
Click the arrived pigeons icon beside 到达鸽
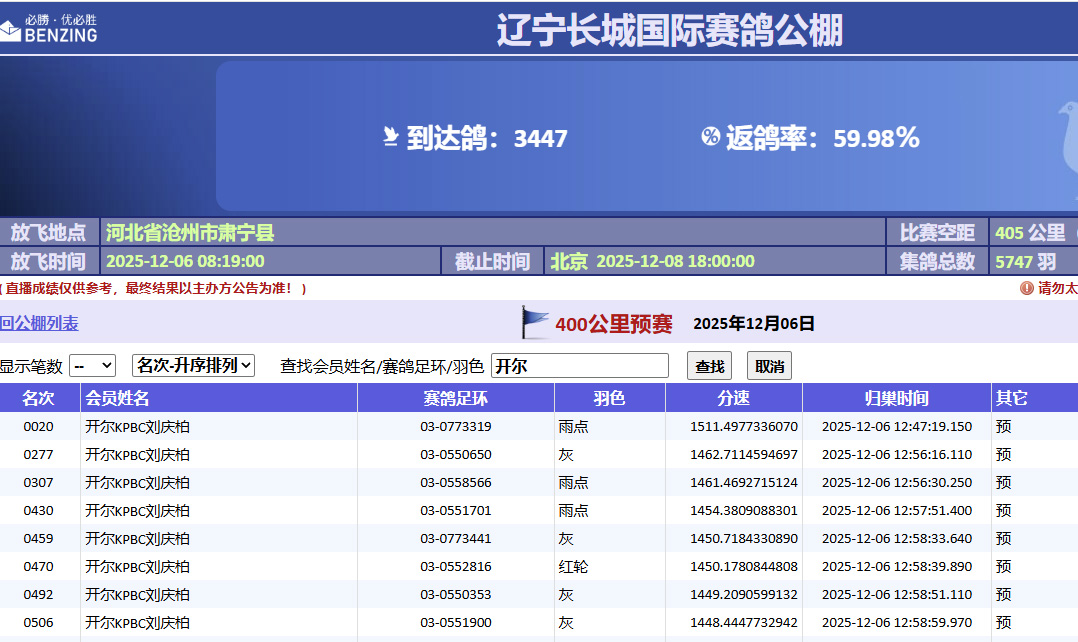[x=391, y=137]
